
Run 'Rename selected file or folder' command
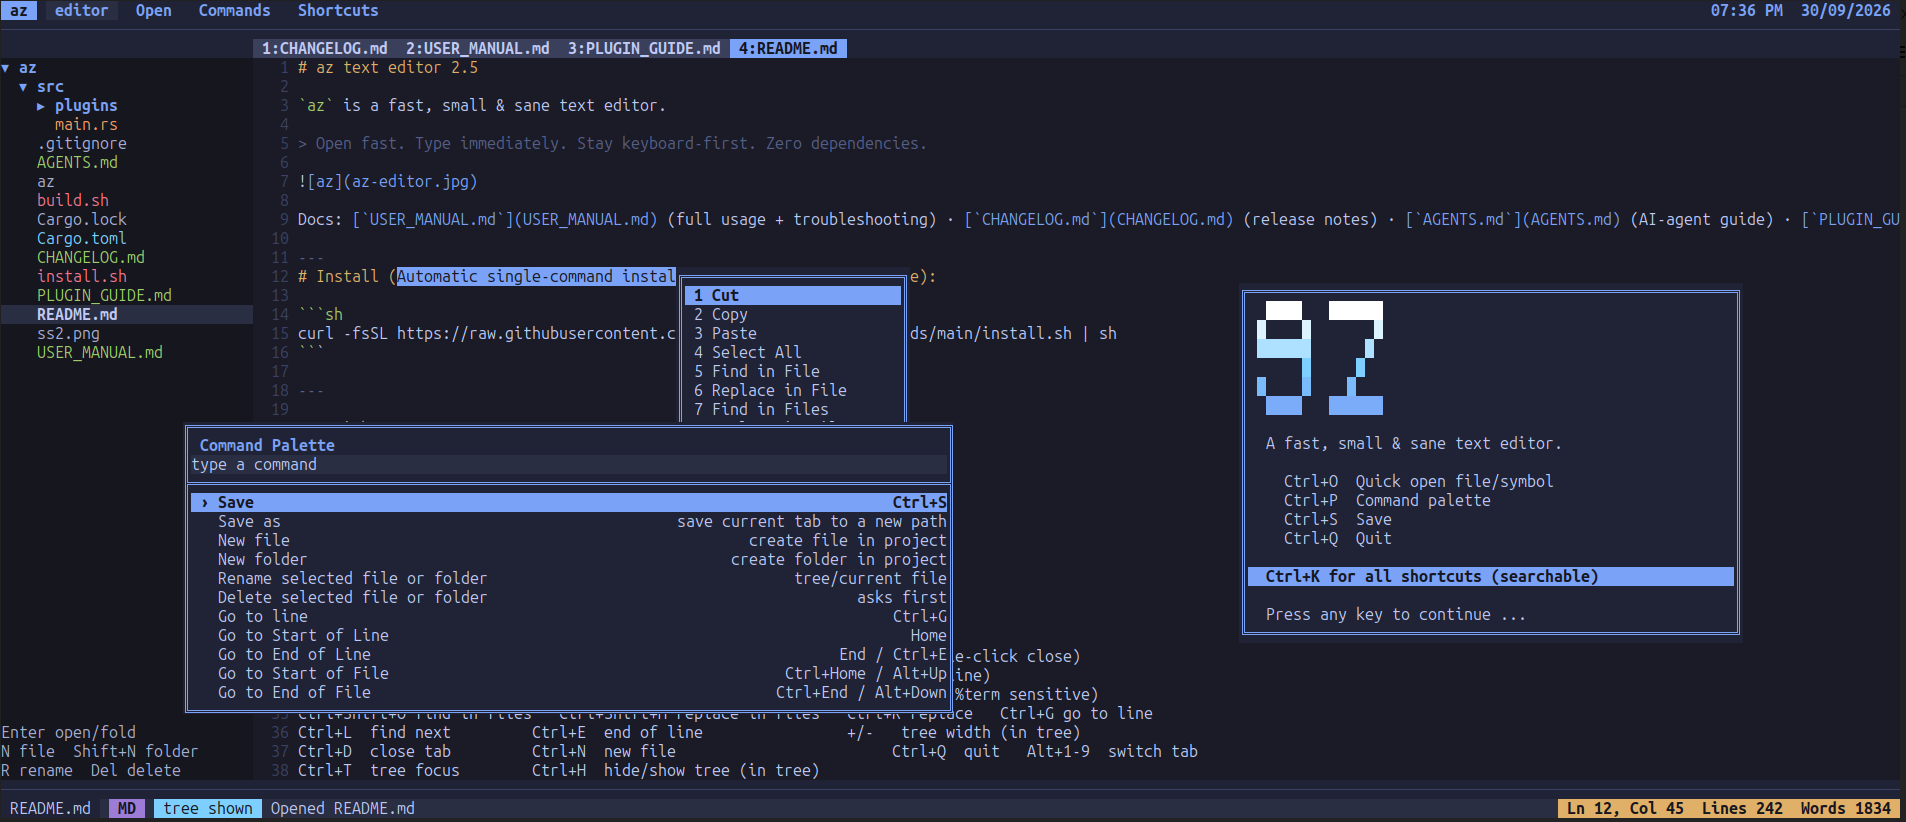tap(569, 579)
